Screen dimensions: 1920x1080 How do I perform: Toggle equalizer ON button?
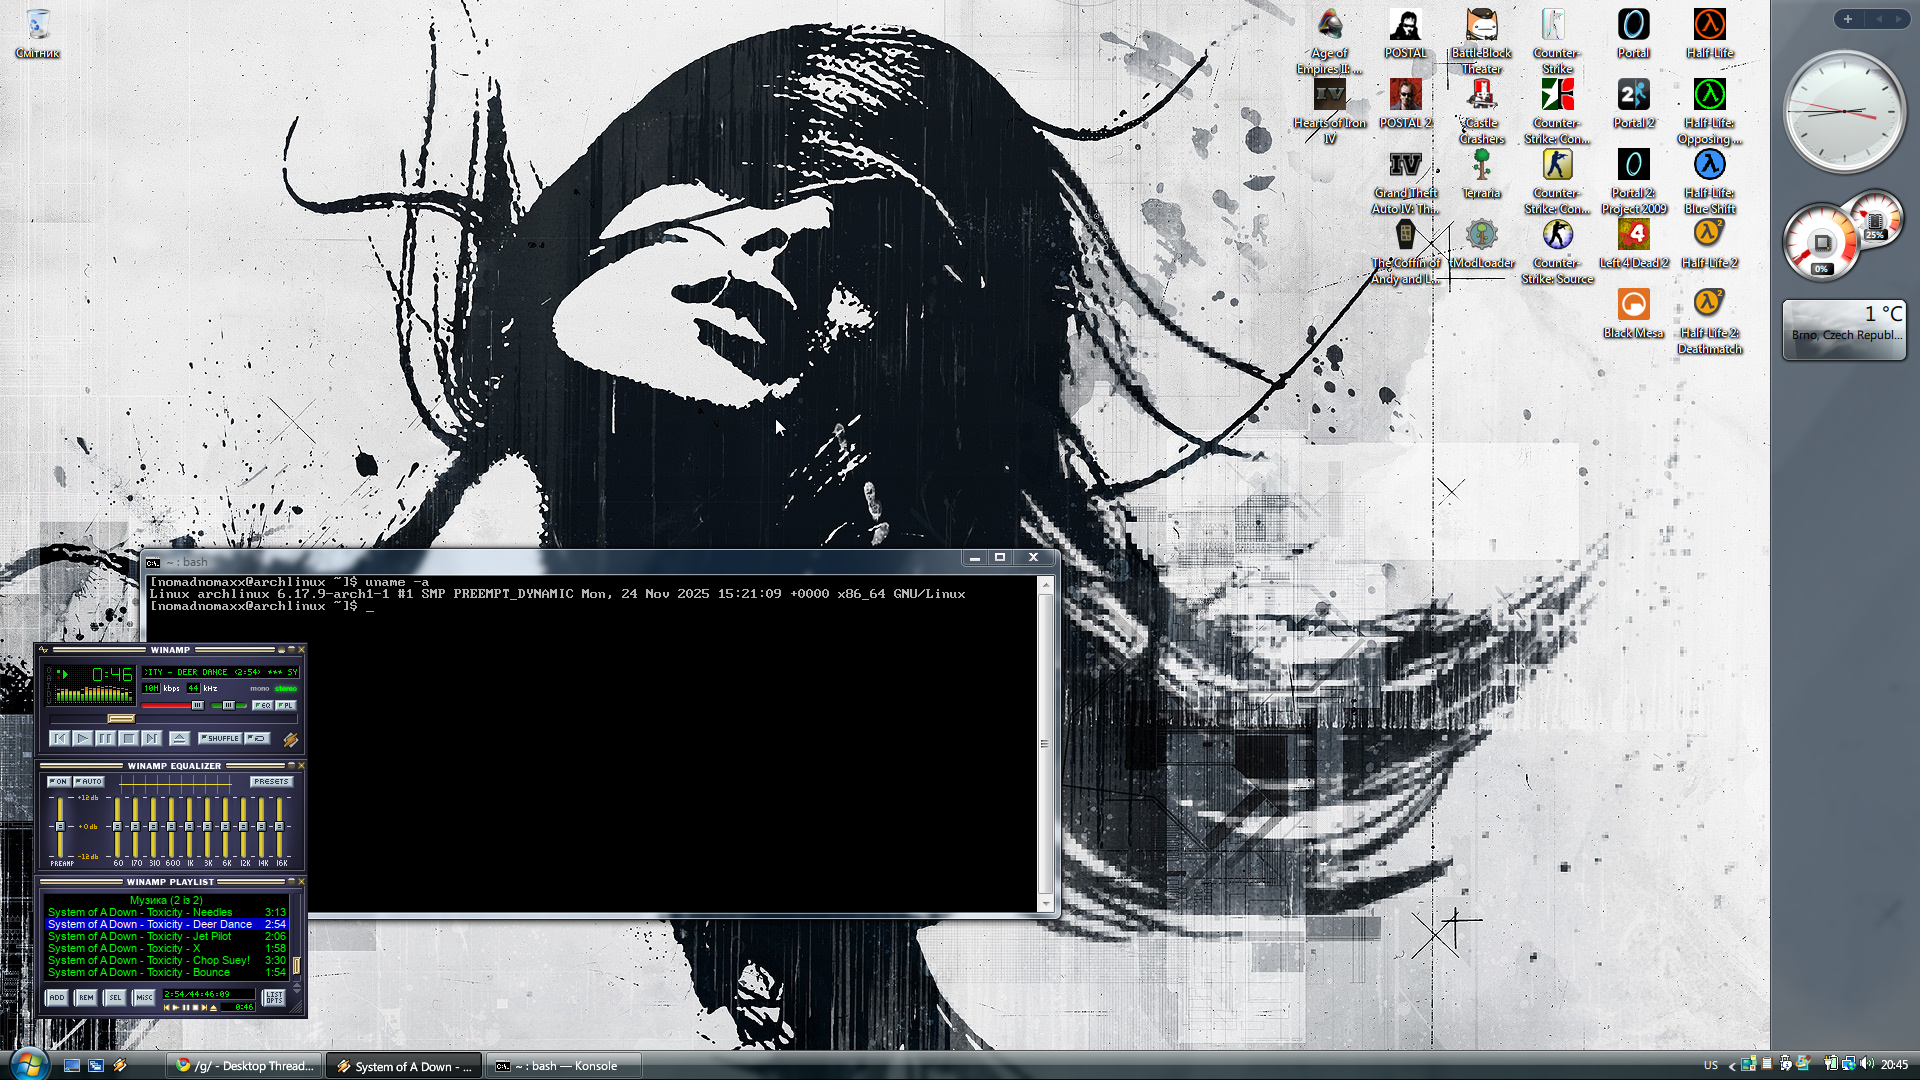(59, 782)
